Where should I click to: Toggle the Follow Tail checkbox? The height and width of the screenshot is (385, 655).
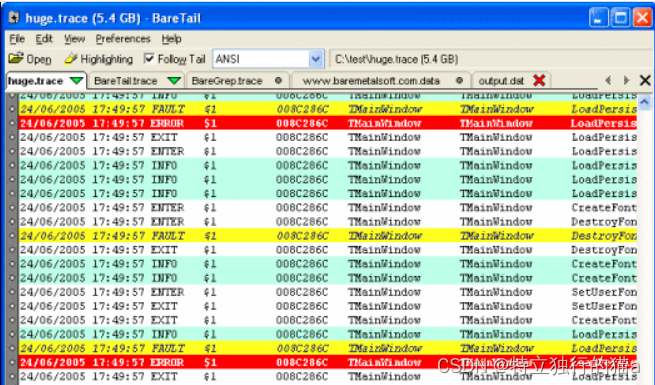pyautogui.click(x=149, y=58)
